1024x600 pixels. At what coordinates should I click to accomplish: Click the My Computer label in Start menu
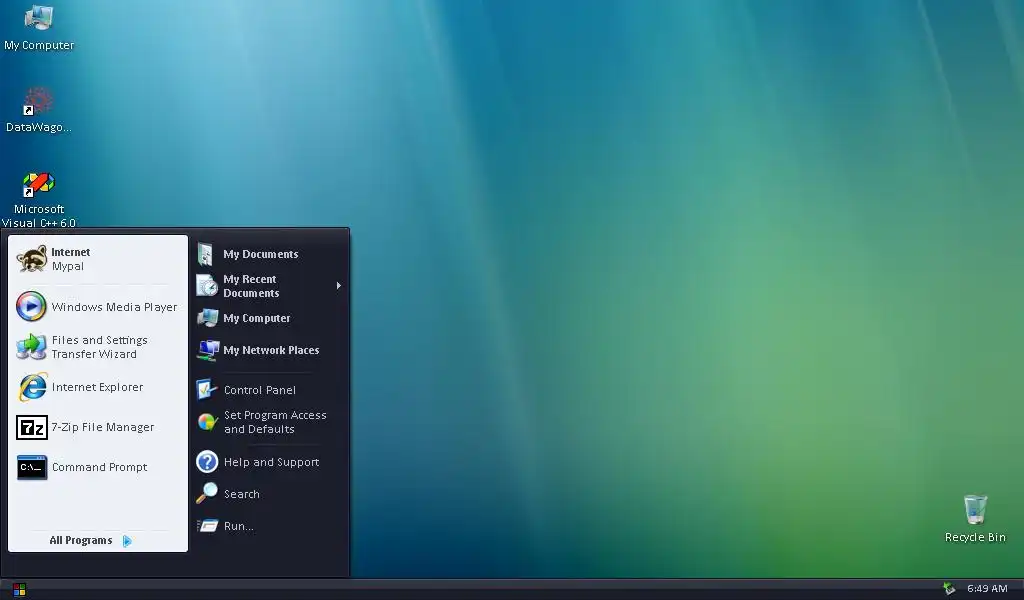pyautogui.click(x=257, y=318)
